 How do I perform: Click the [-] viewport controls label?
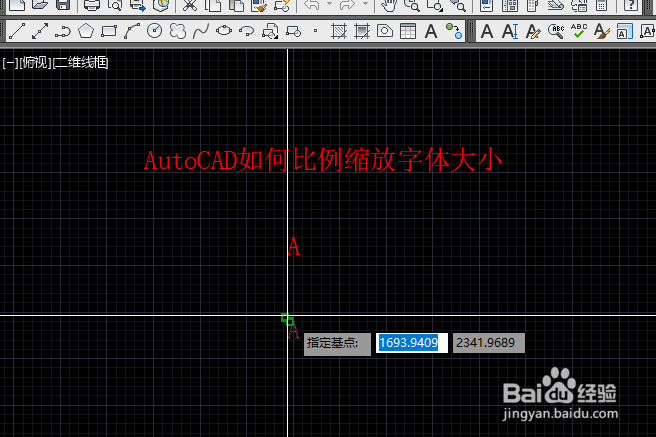click(10, 63)
